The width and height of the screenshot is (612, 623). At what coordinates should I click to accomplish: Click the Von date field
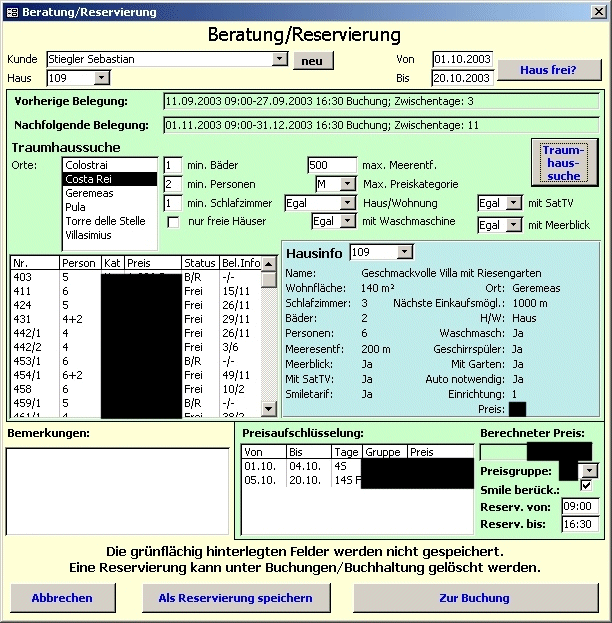click(x=462, y=59)
